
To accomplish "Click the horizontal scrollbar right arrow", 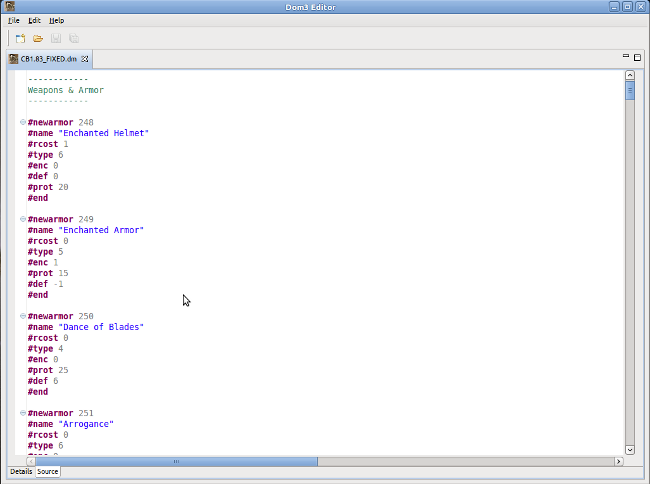I will [x=617, y=461].
